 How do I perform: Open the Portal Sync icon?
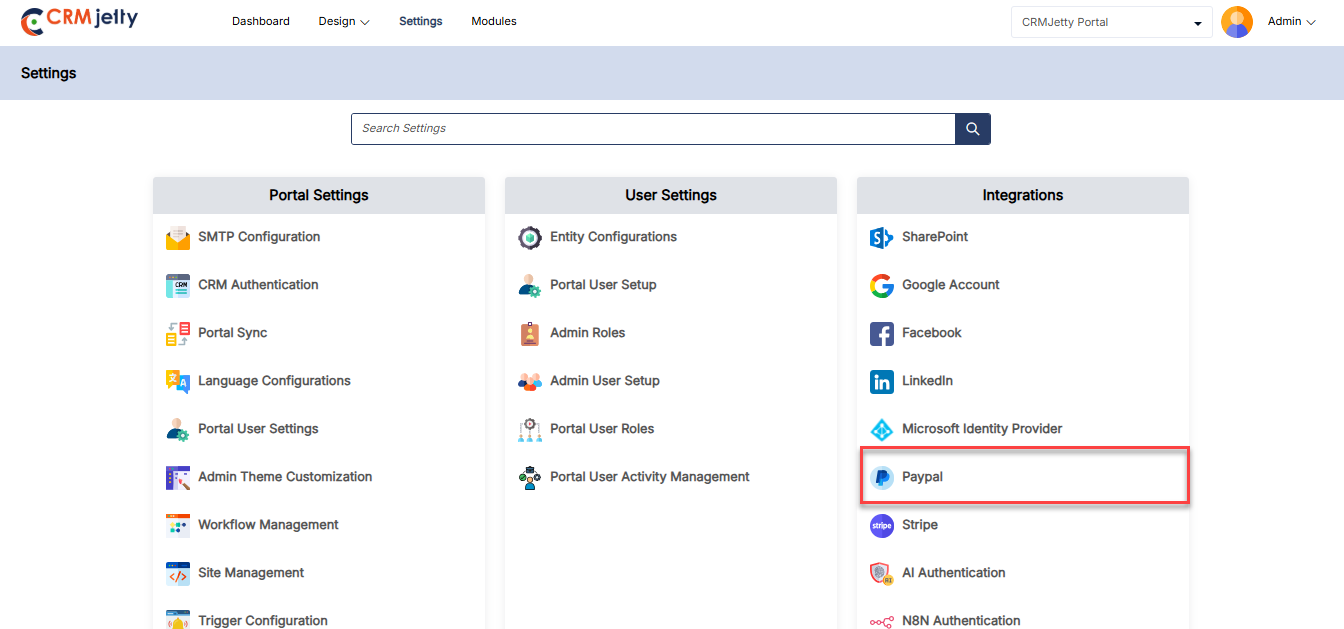point(178,333)
